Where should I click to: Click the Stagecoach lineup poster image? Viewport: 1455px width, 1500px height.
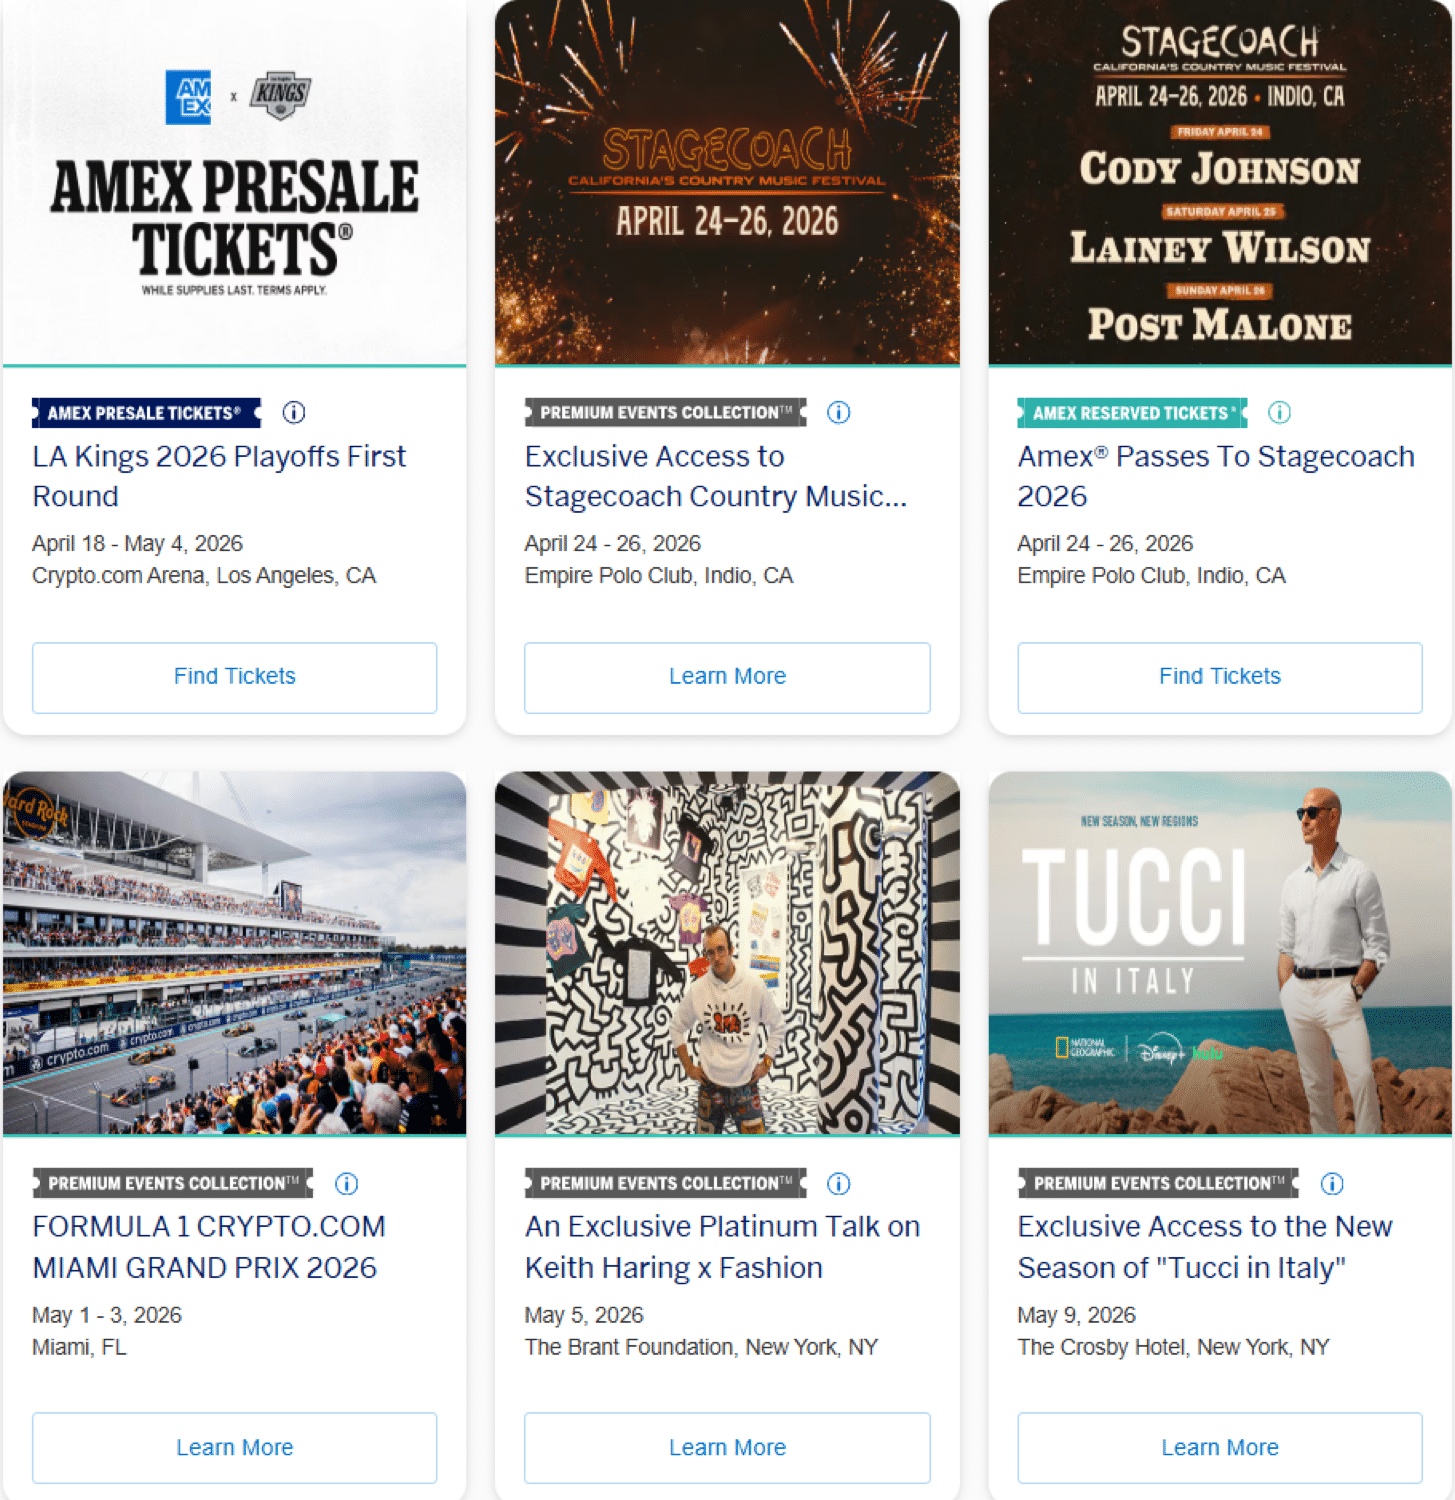pos(1219,185)
